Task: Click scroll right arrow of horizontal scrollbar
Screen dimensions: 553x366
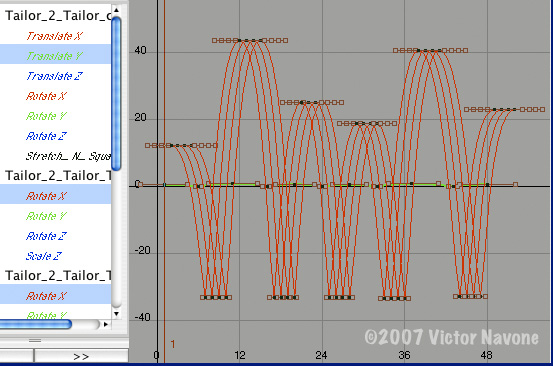Action: click(x=105, y=324)
